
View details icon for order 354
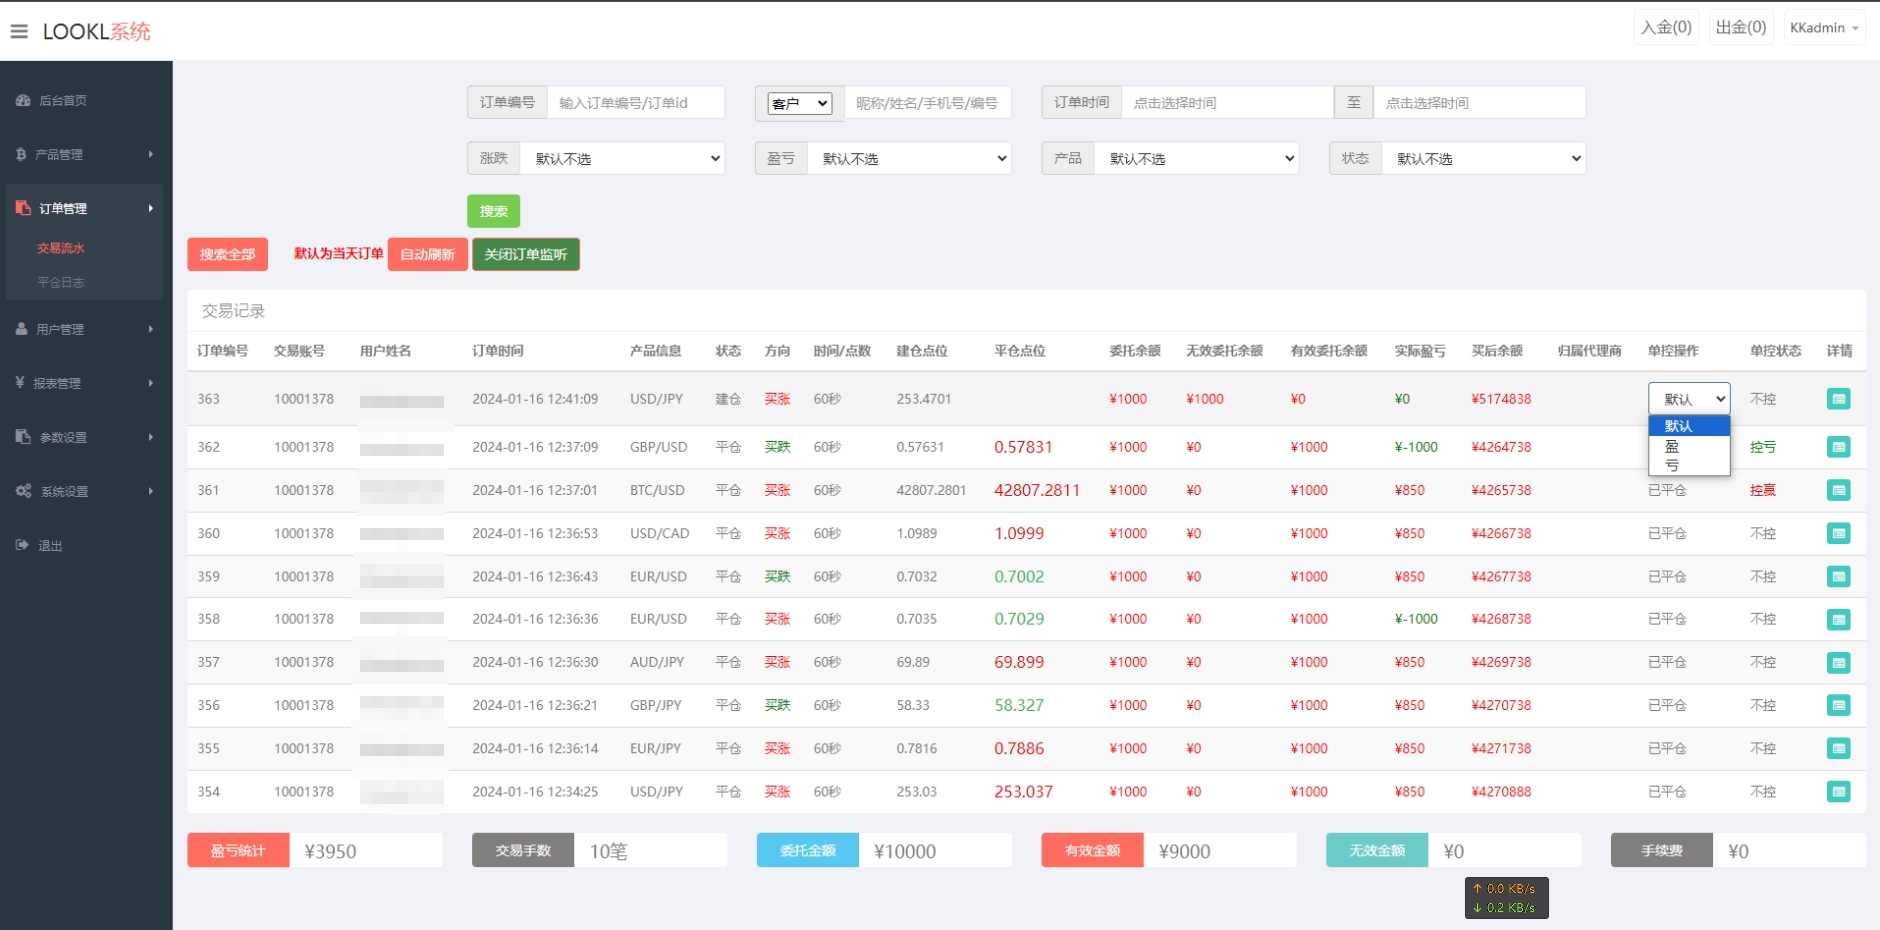[1838, 792]
